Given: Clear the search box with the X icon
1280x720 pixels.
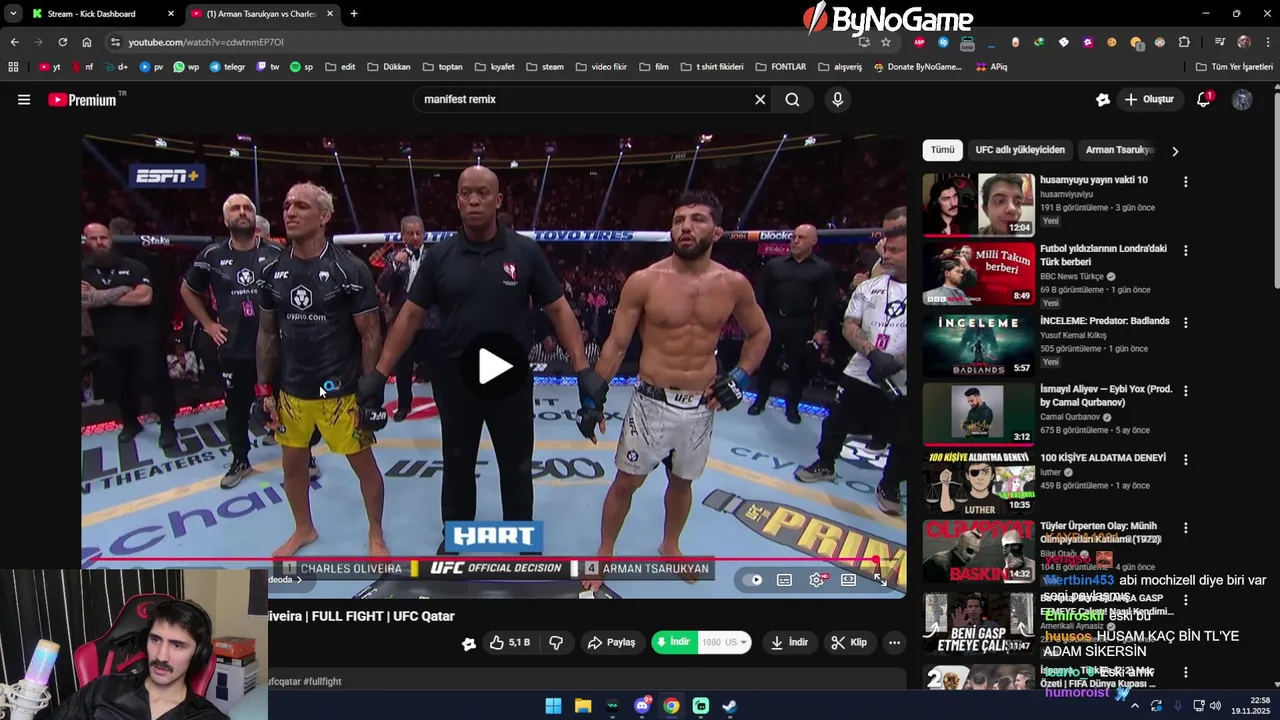Looking at the screenshot, I should coord(760,100).
